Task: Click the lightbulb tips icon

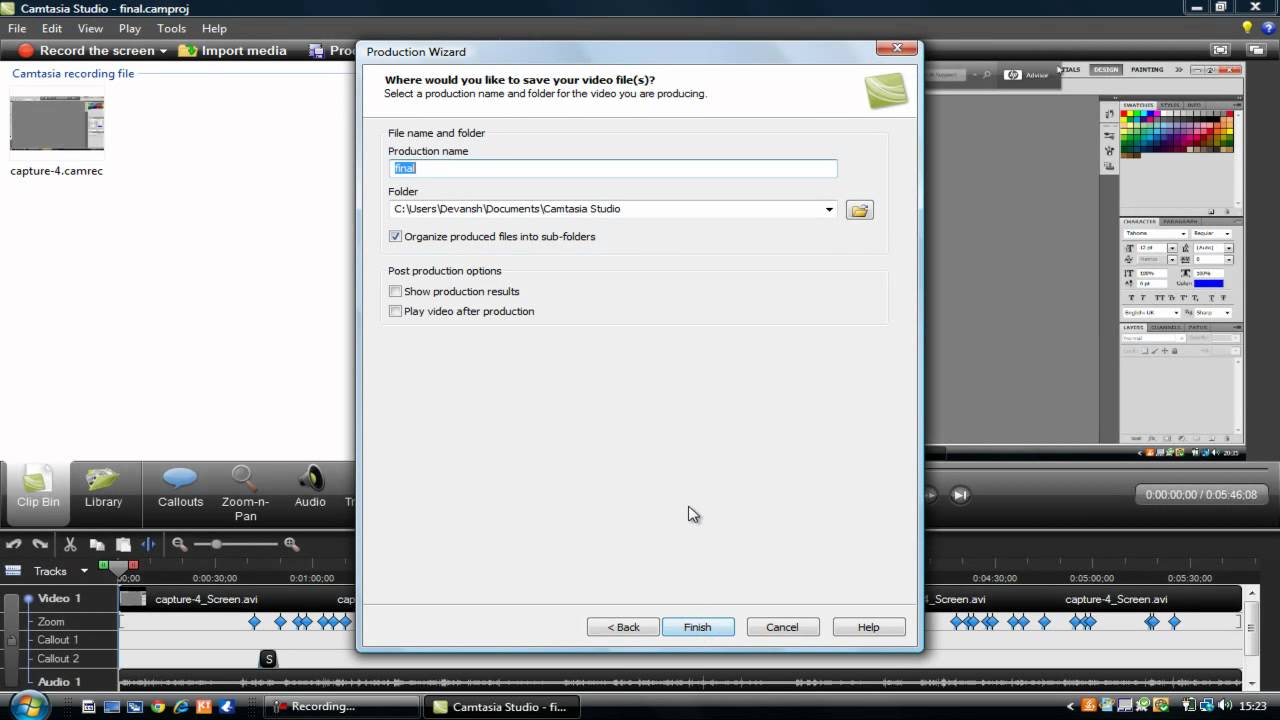Action: (x=1248, y=28)
